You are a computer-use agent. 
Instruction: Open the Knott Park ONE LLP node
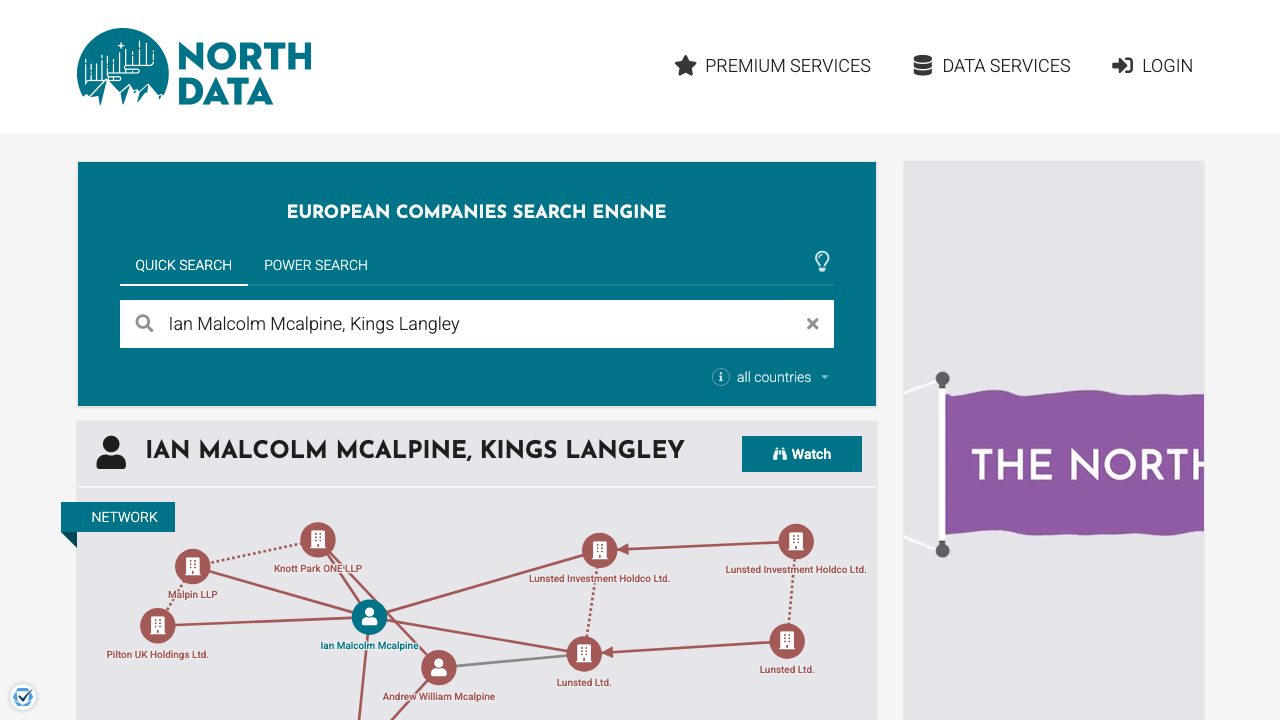pyautogui.click(x=318, y=540)
